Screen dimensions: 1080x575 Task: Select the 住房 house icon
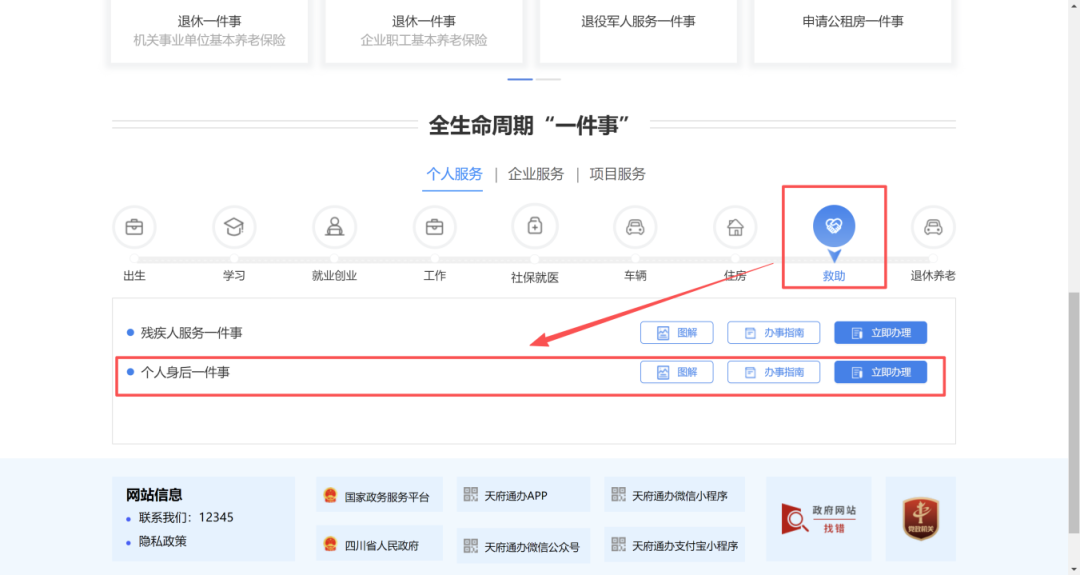point(735,227)
